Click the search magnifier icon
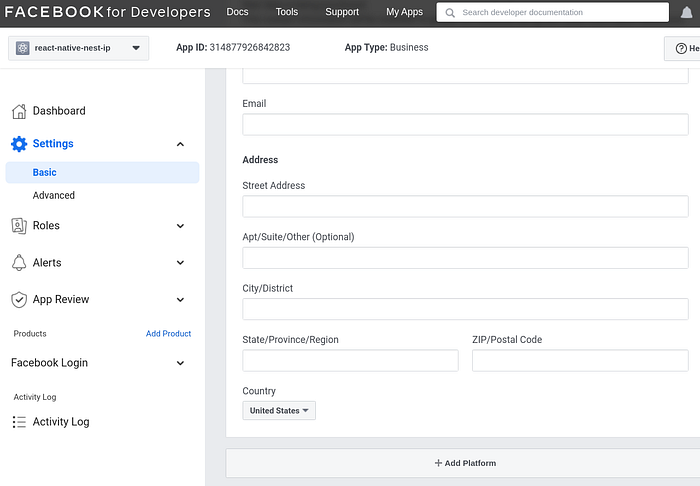This screenshot has height=486, width=700. pyautogui.click(x=450, y=12)
